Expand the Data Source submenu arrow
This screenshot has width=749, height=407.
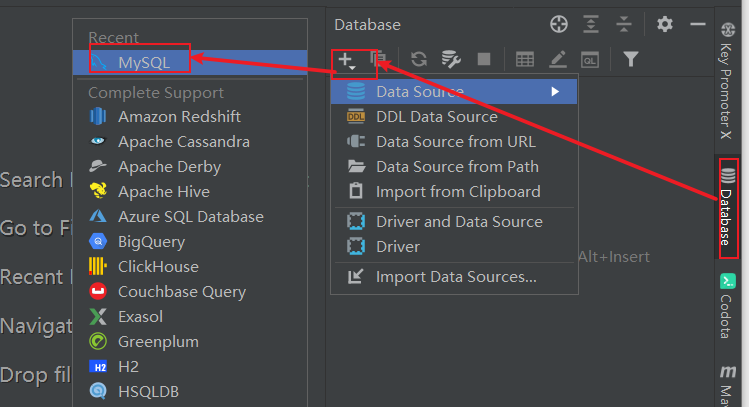click(x=555, y=91)
